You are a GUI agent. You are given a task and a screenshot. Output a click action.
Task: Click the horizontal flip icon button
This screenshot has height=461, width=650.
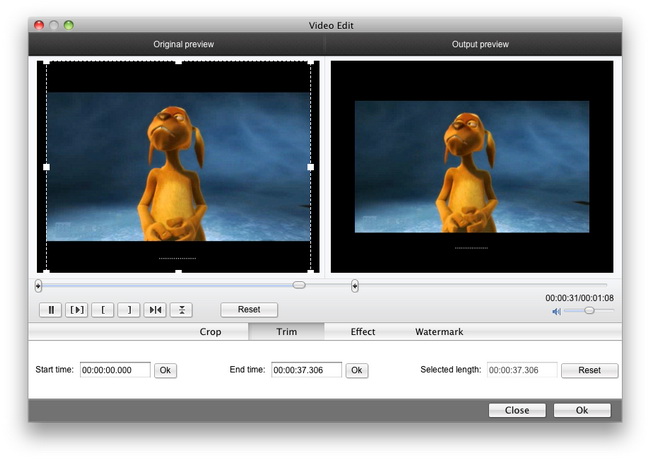[155, 310]
